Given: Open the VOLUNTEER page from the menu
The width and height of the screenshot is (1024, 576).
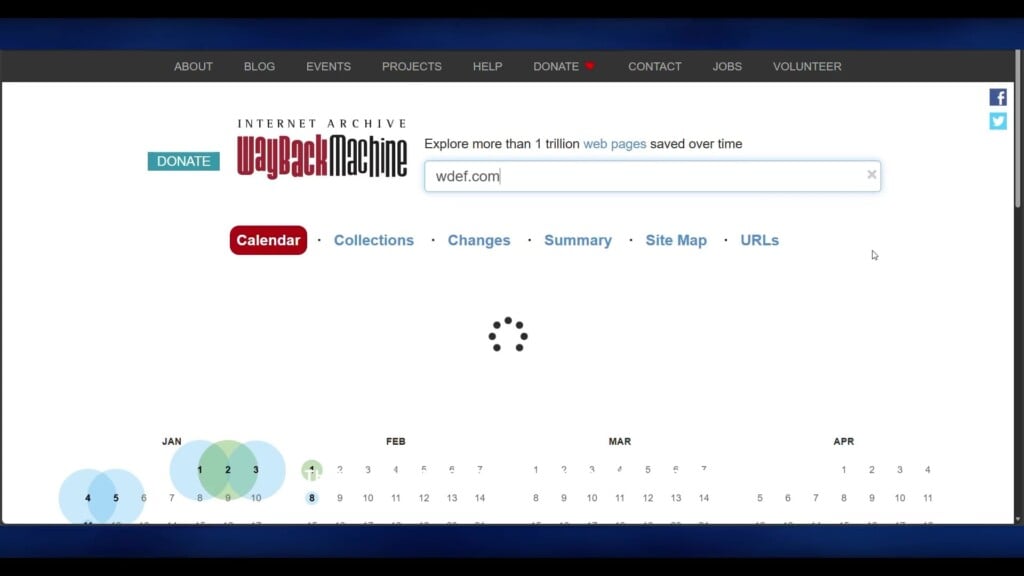Looking at the screenshot, I should (806, 66).
